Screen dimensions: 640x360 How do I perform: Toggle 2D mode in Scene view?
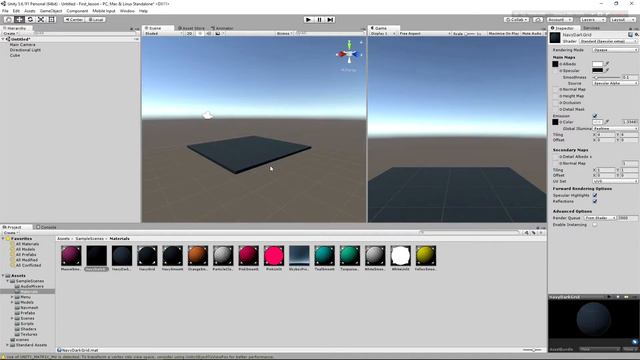189,33
